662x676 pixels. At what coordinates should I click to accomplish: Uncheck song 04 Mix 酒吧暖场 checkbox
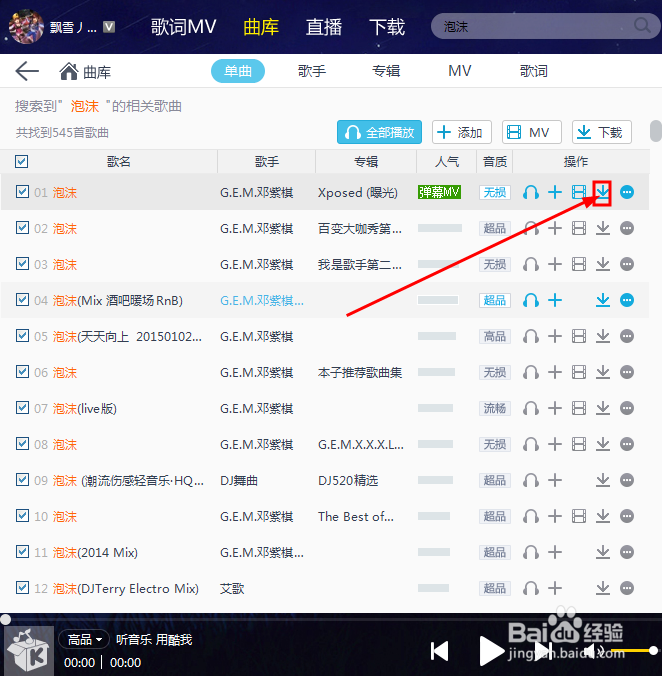click(x=22, y=299)
